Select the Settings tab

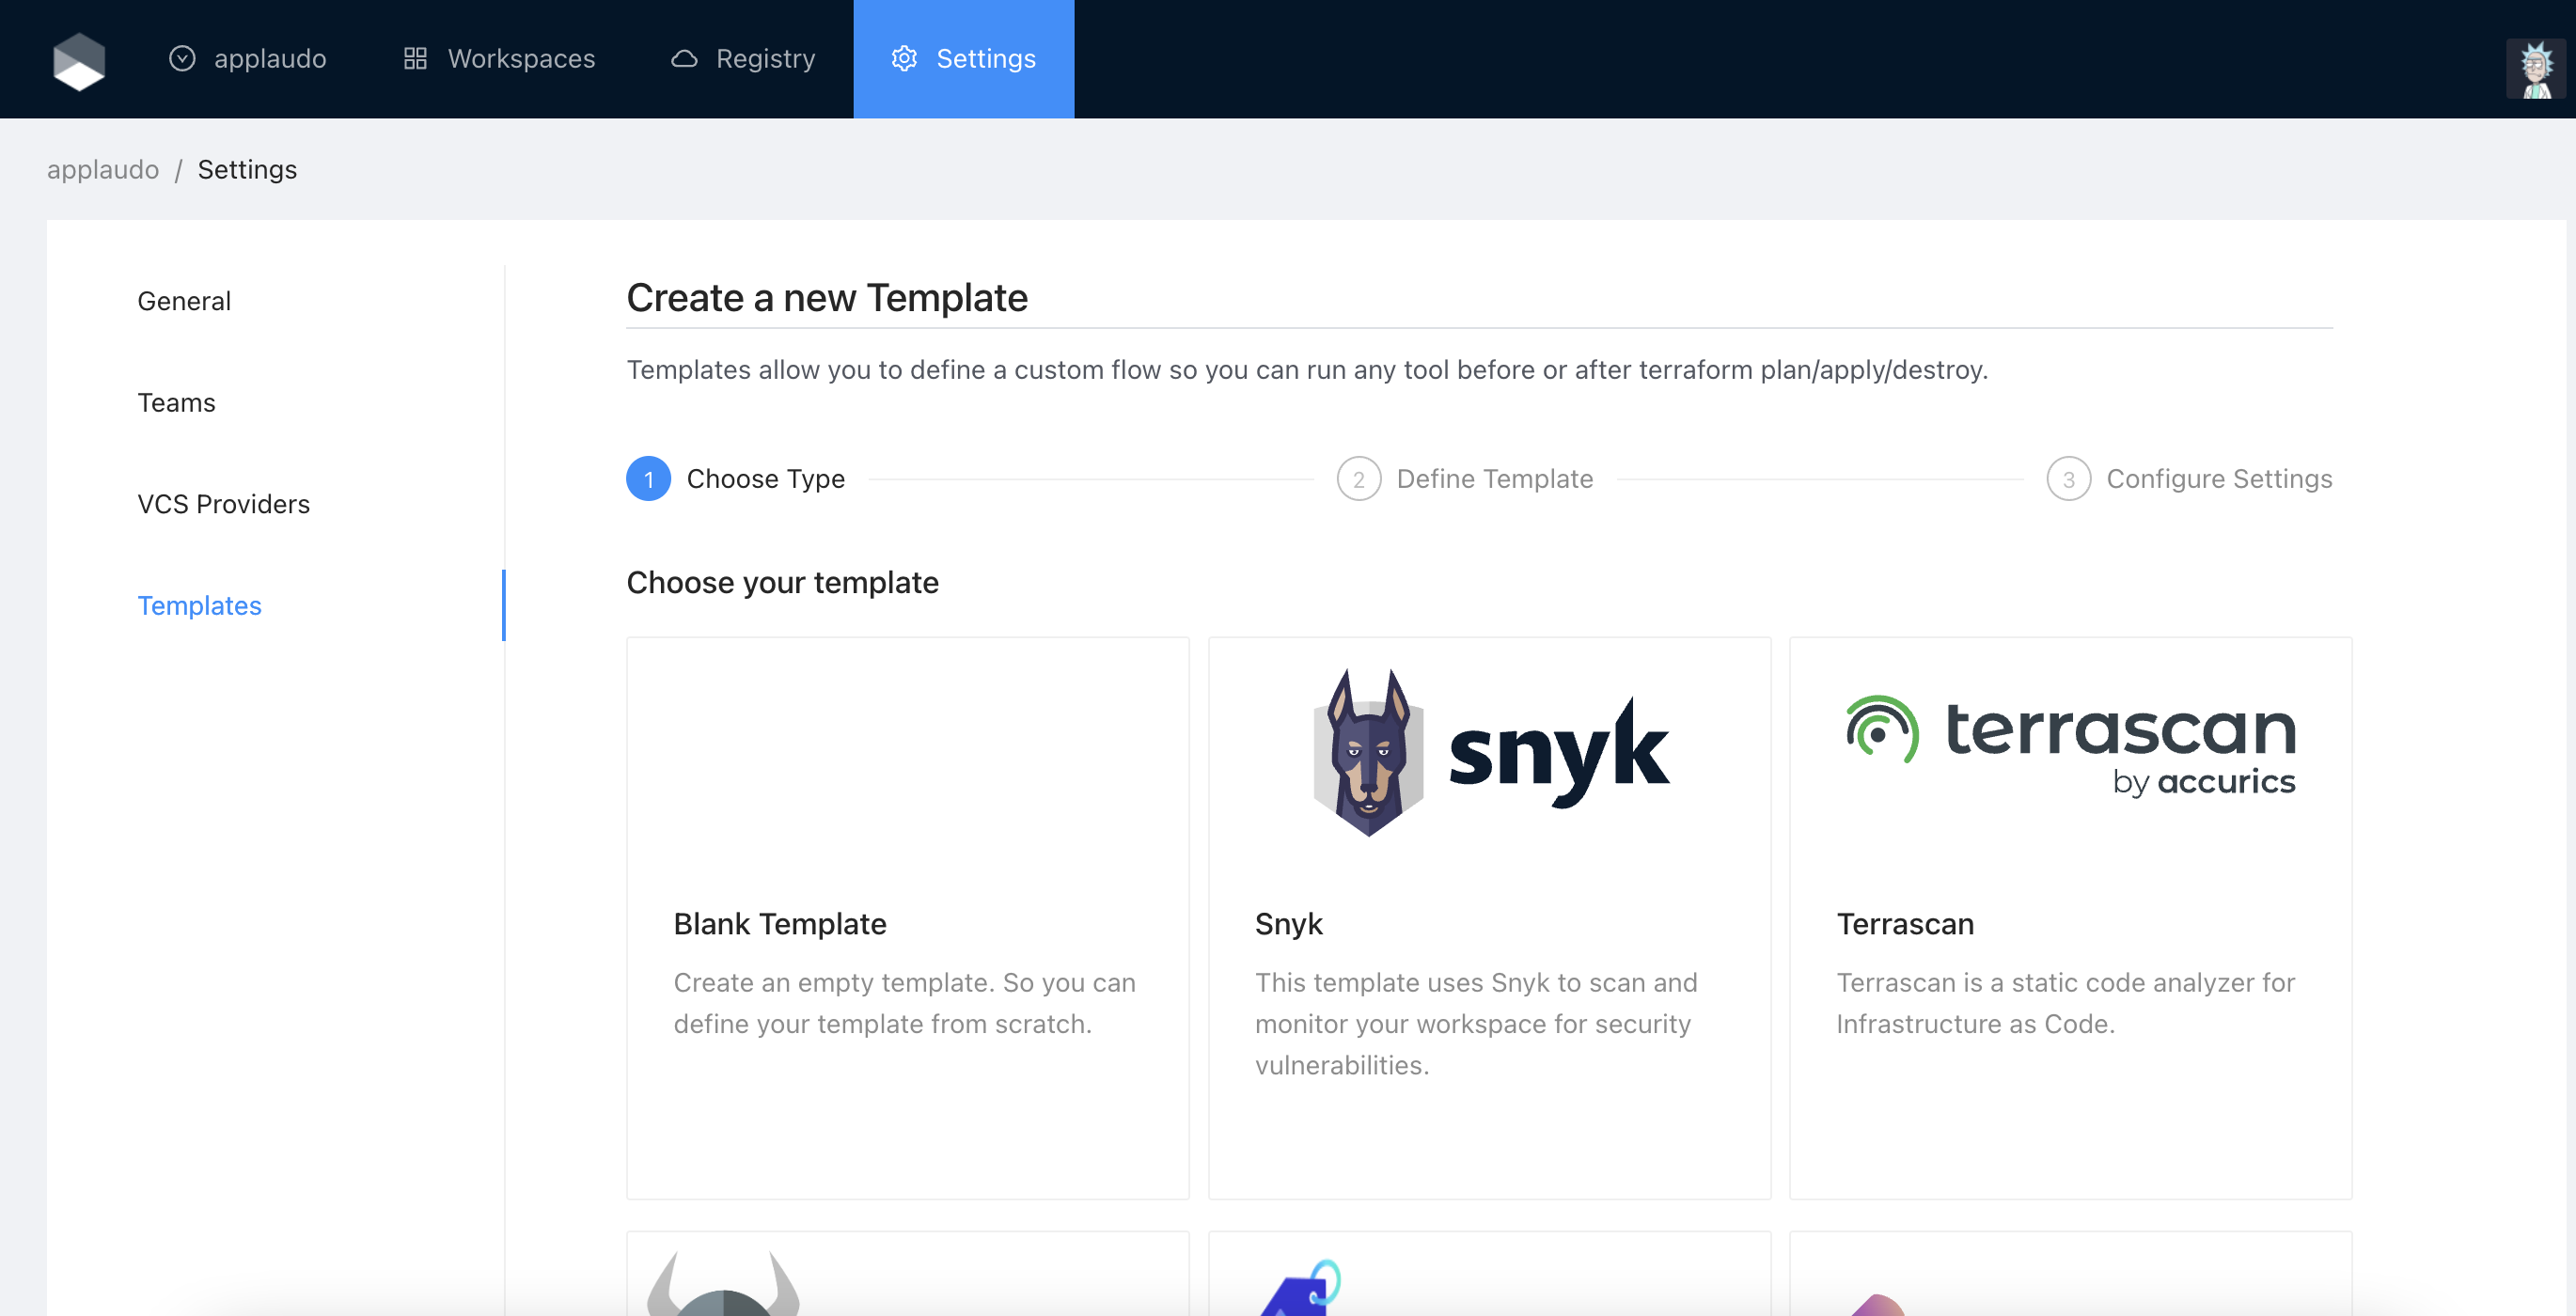pyautogui.click(x=963, y=59)
